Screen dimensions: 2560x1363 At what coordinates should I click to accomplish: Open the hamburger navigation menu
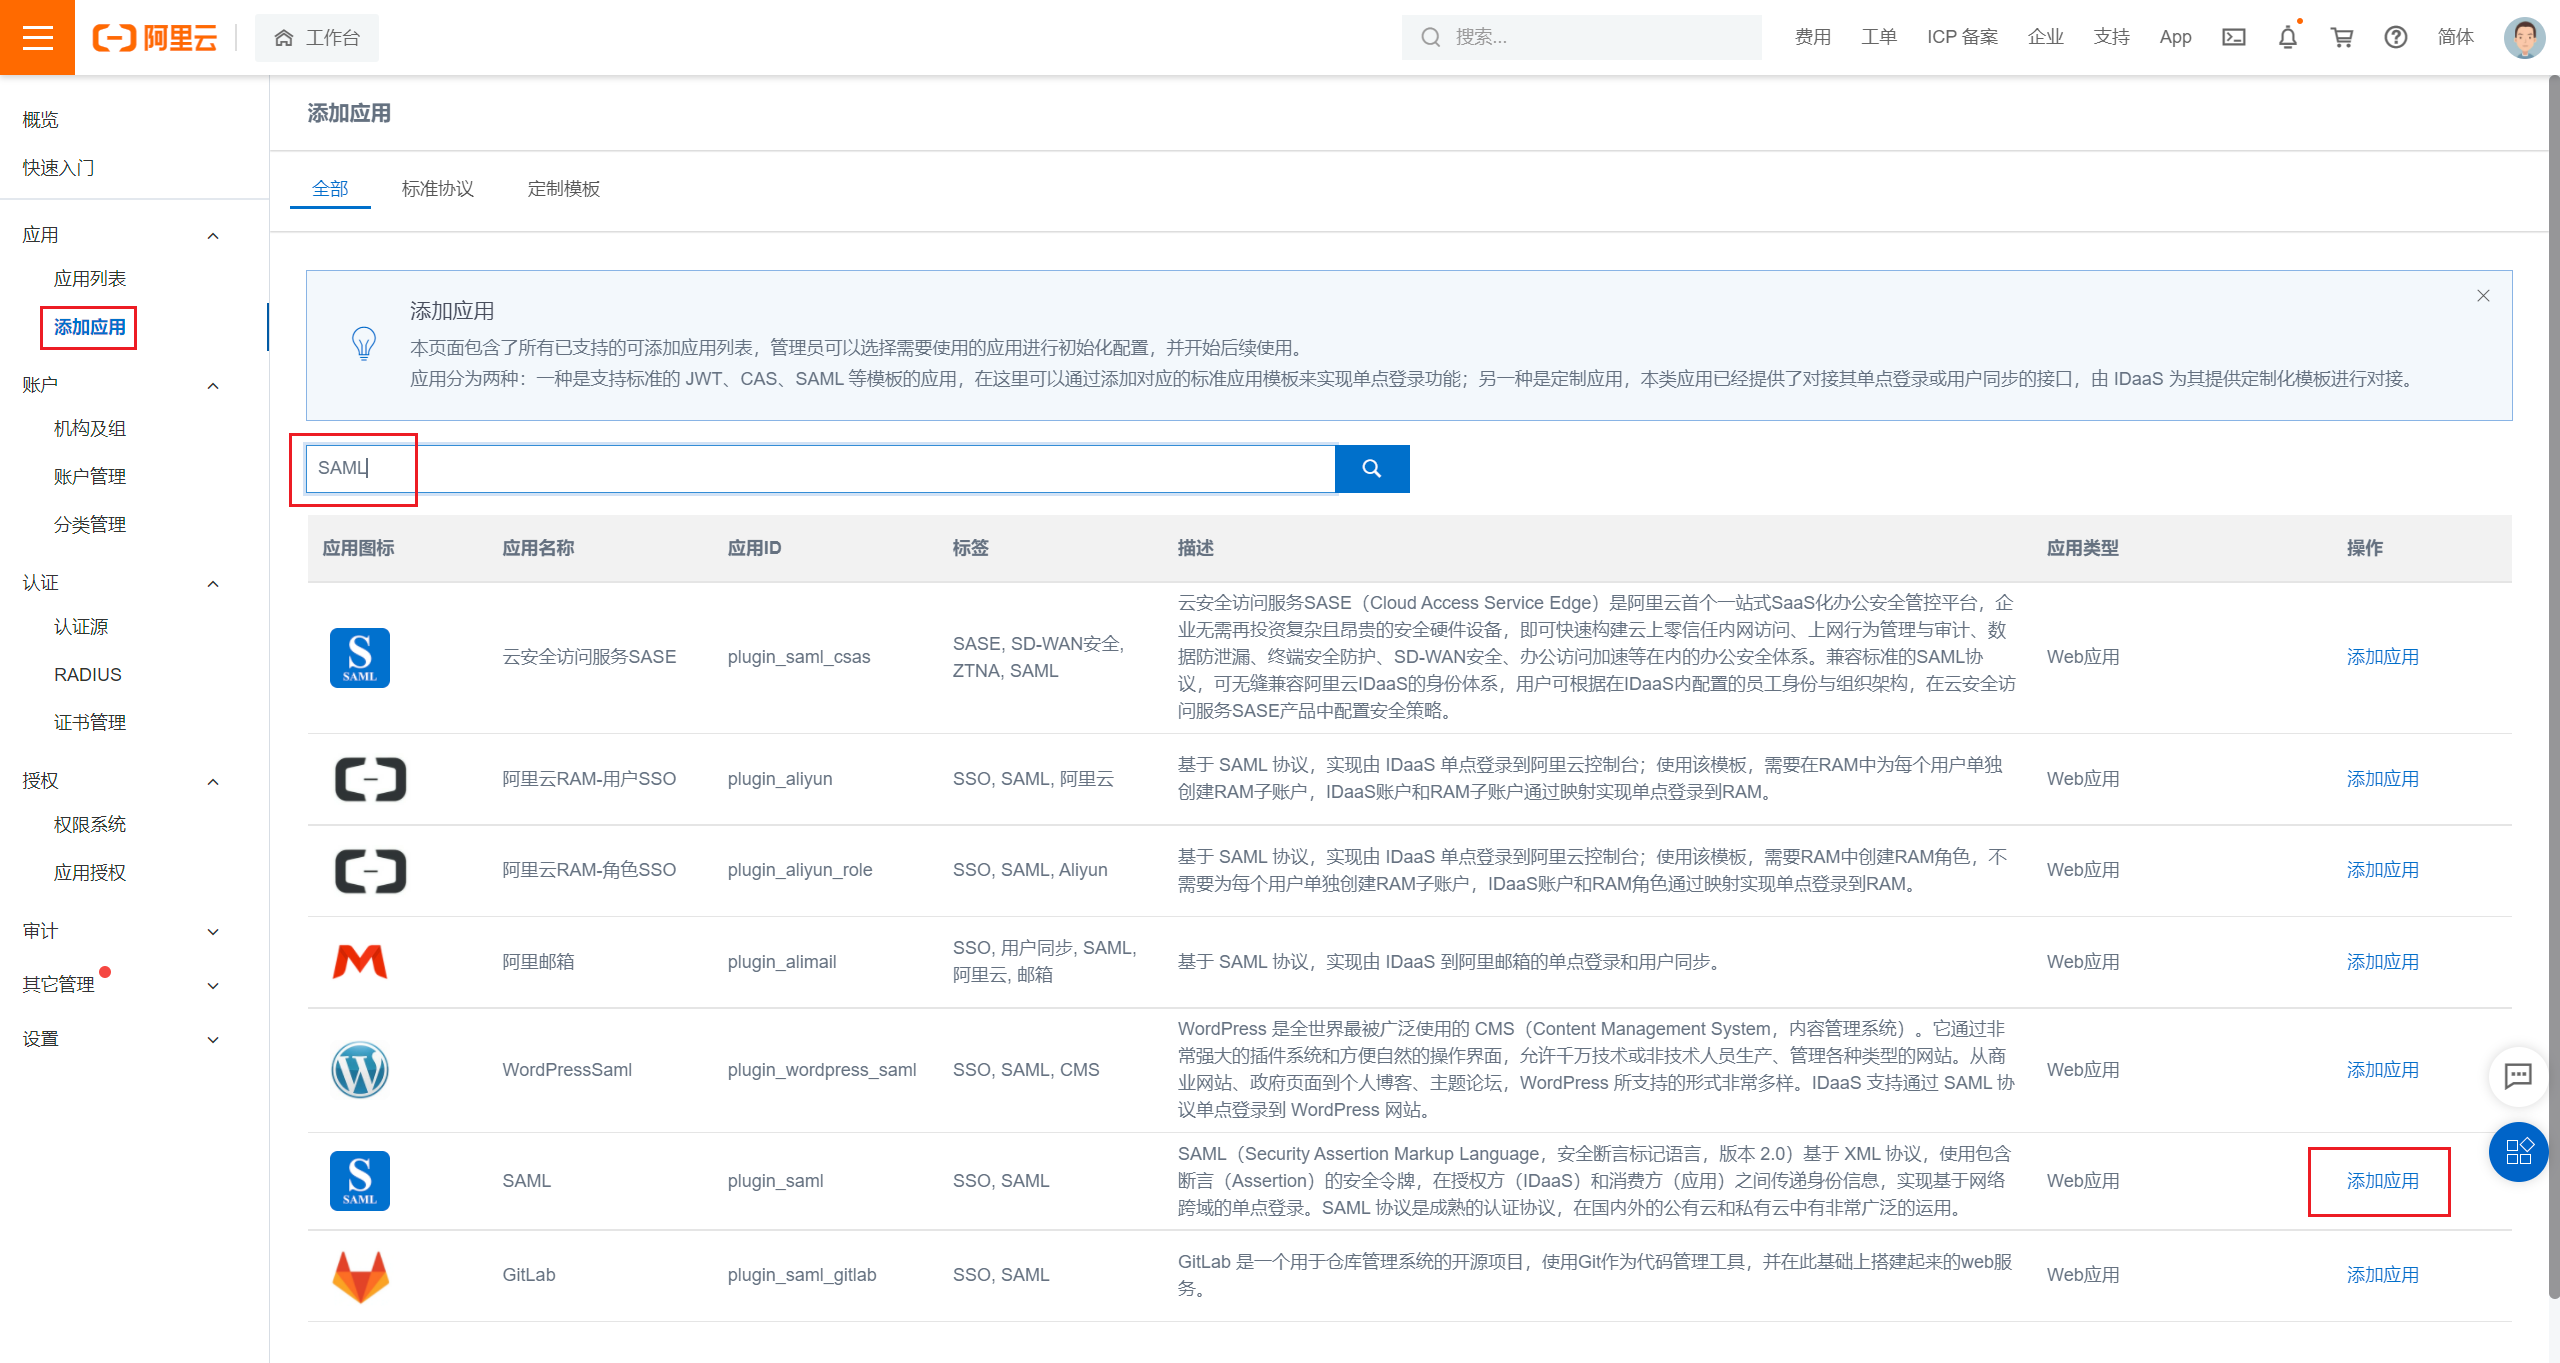37,37
